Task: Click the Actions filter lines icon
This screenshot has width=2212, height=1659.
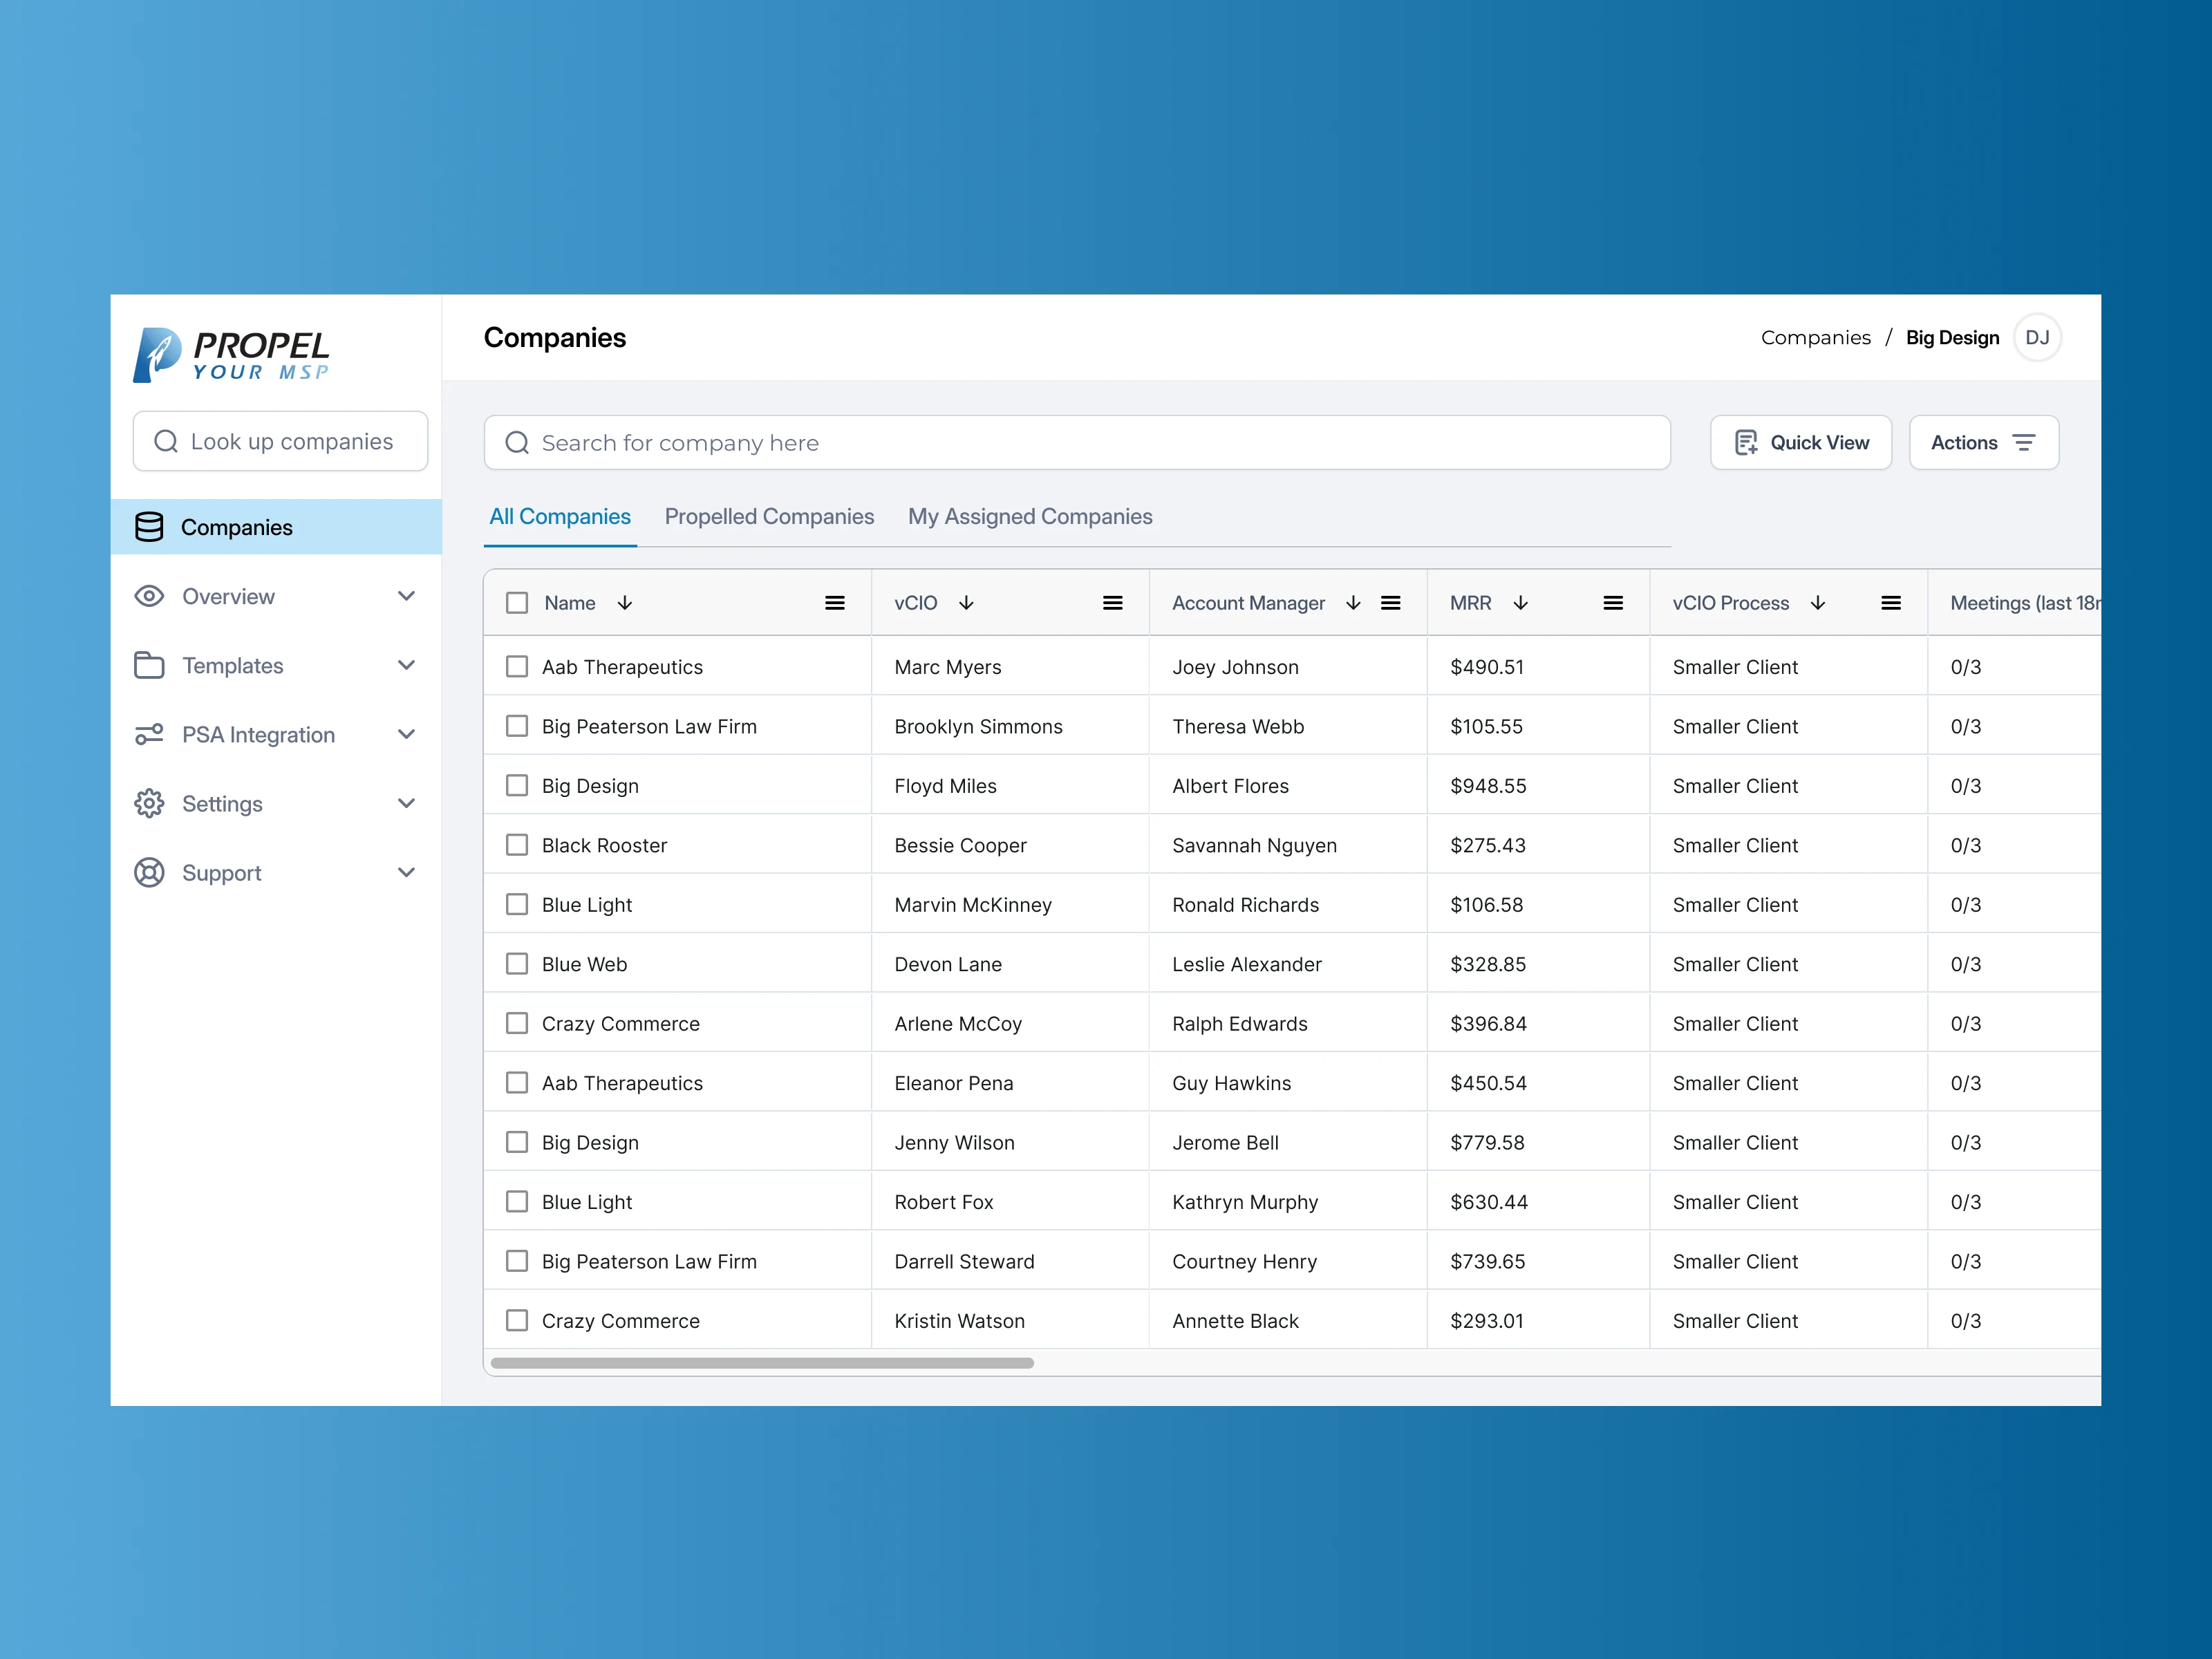Action: point(2024,443)
